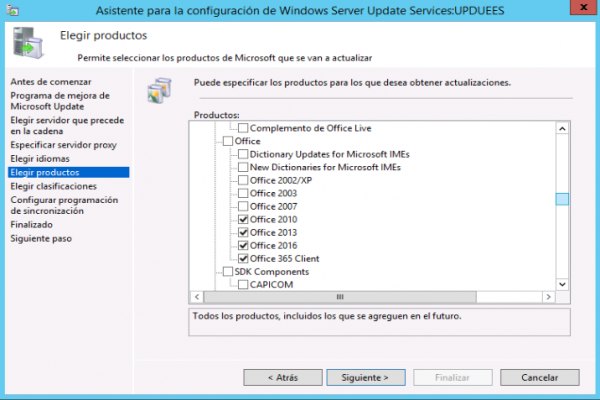Go to Elegir clasificaciones step

pyautogui.click(x=53, y=186)
